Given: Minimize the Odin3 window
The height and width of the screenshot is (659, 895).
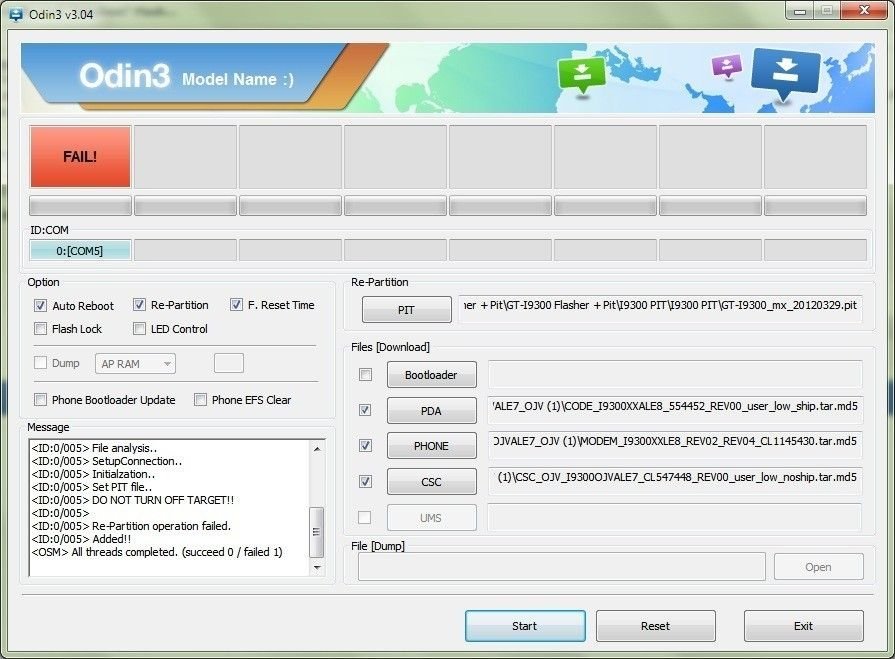Looking at the screenshot, I should (800, 11).
